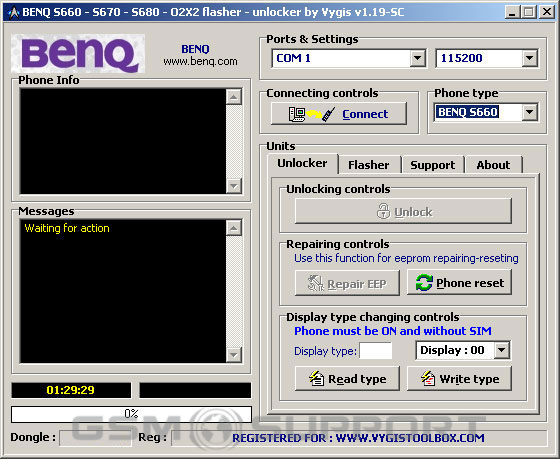This screenshot has height=459, width=560.
Task: Expand the Phone type BENQ S660 dropdown
Action: point(530,112)
